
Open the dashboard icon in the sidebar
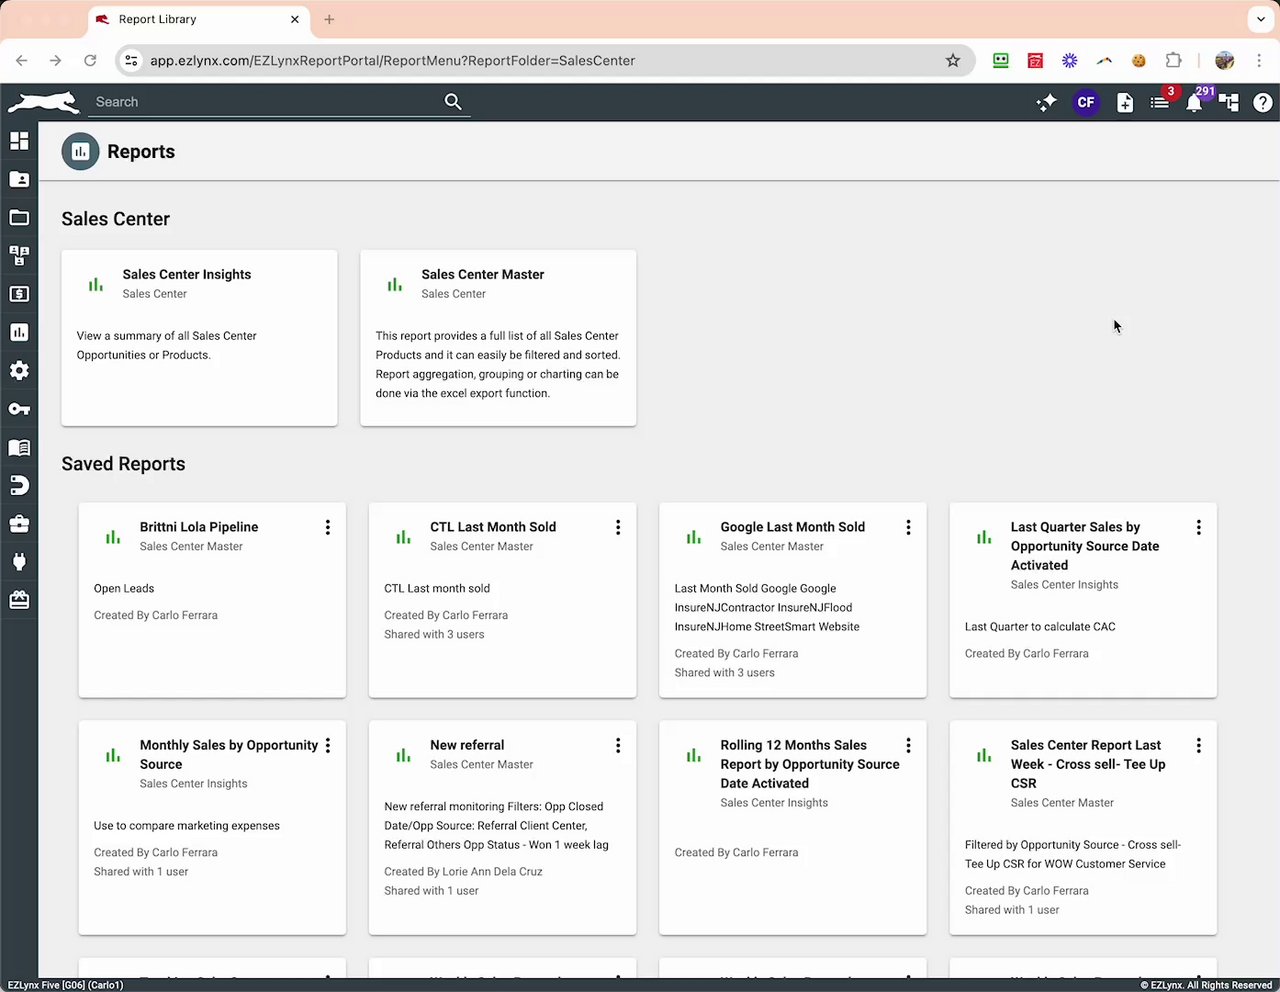pos(19,141)
